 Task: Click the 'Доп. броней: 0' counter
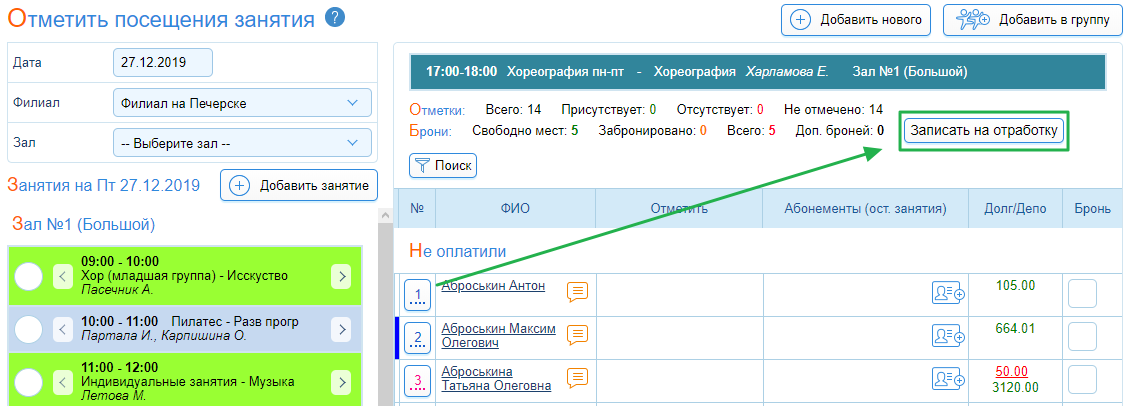[x=840, y=131]
